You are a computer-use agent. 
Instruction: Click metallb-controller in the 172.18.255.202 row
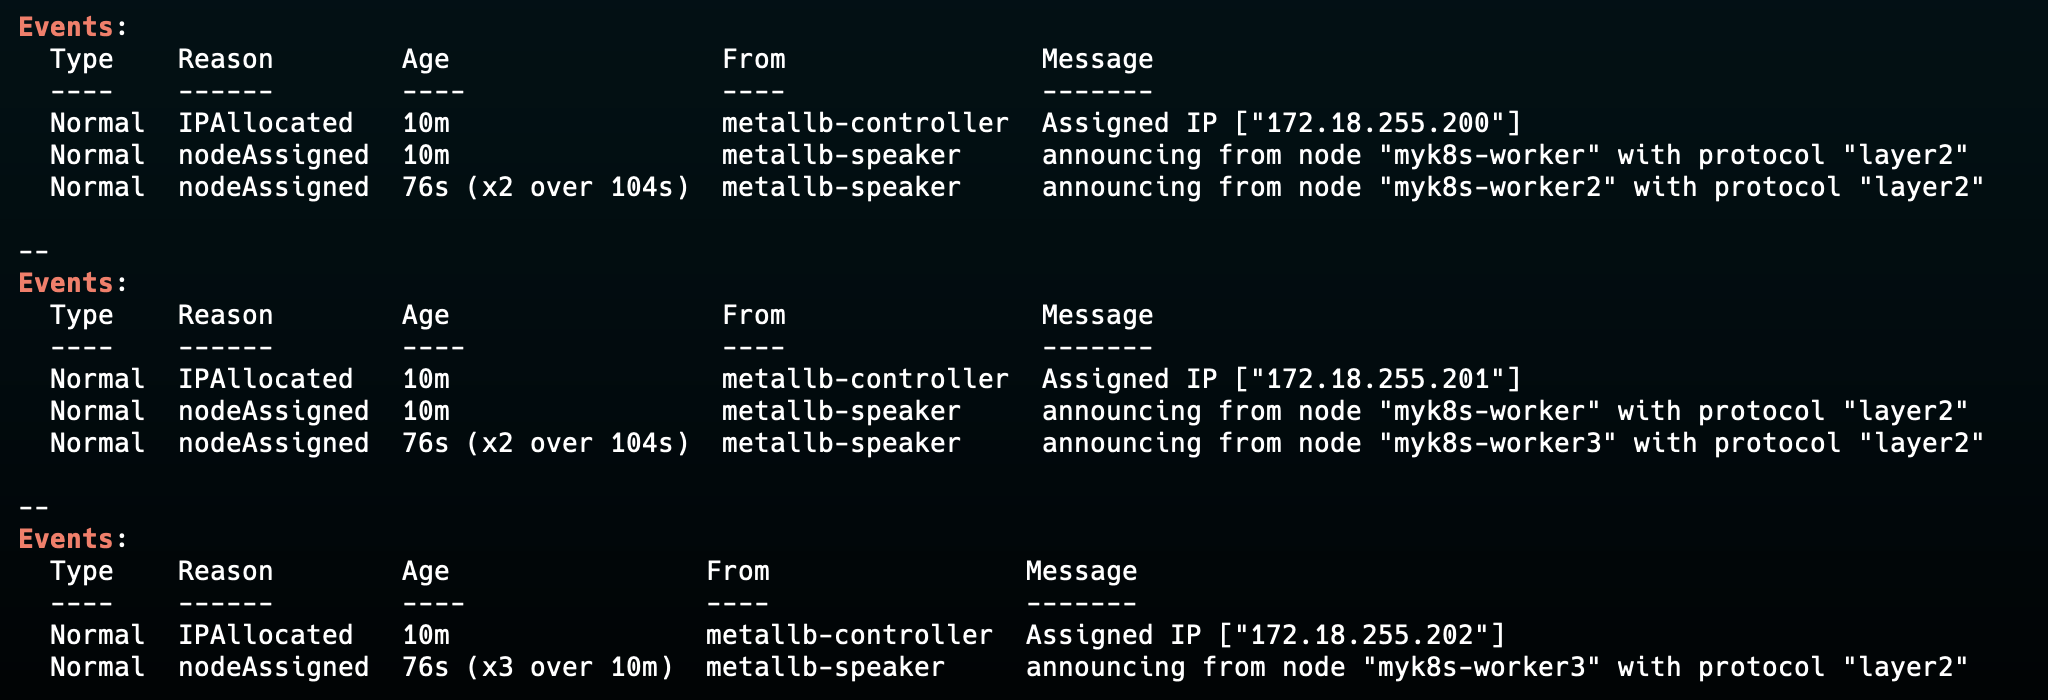(849, 635)
